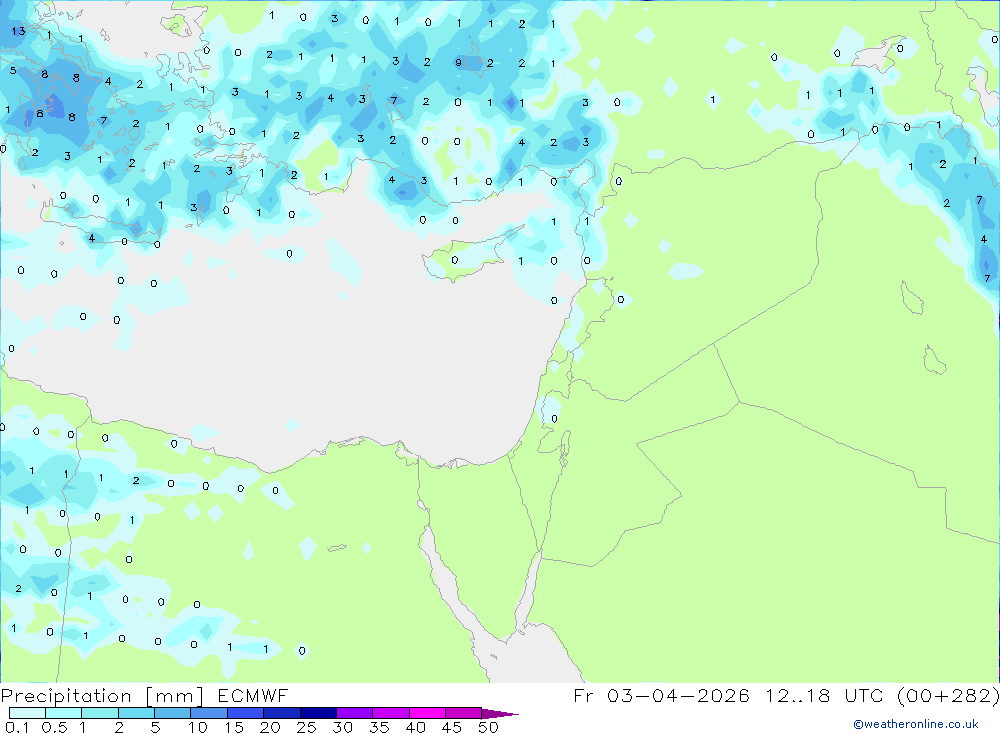Click the legend label '0.1'
Image resolution: width=1000 pixels, height=733 pixels.
click(17, 727)
